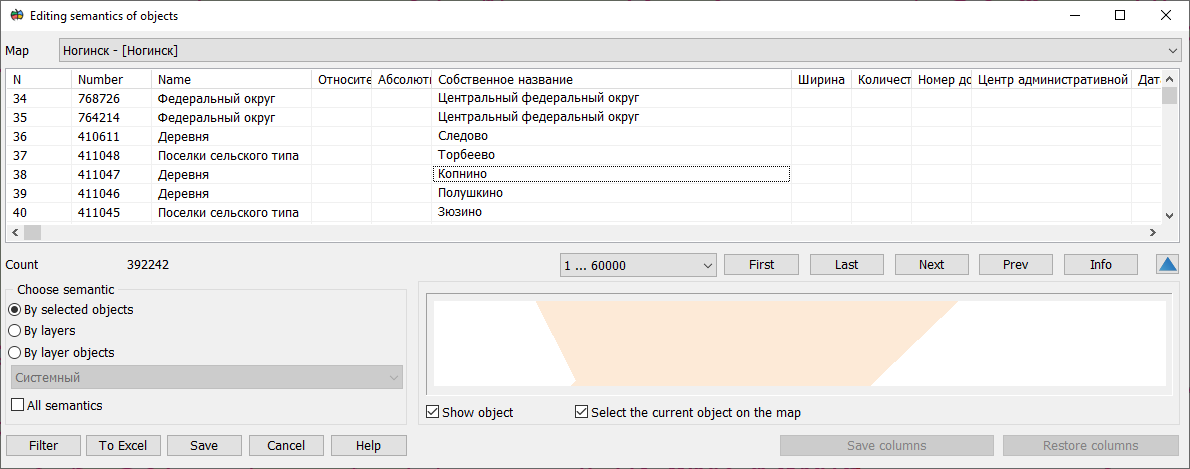This screenshot has height=469, width=1190.
Task: Select the By selected objects radio button
Action: (x=15, y=310)
